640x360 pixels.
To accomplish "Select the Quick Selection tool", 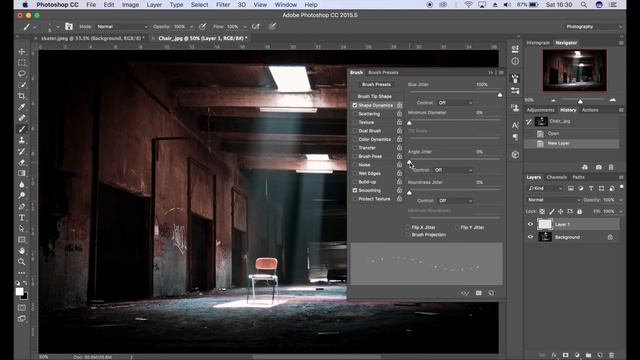I will click(22, 84).
